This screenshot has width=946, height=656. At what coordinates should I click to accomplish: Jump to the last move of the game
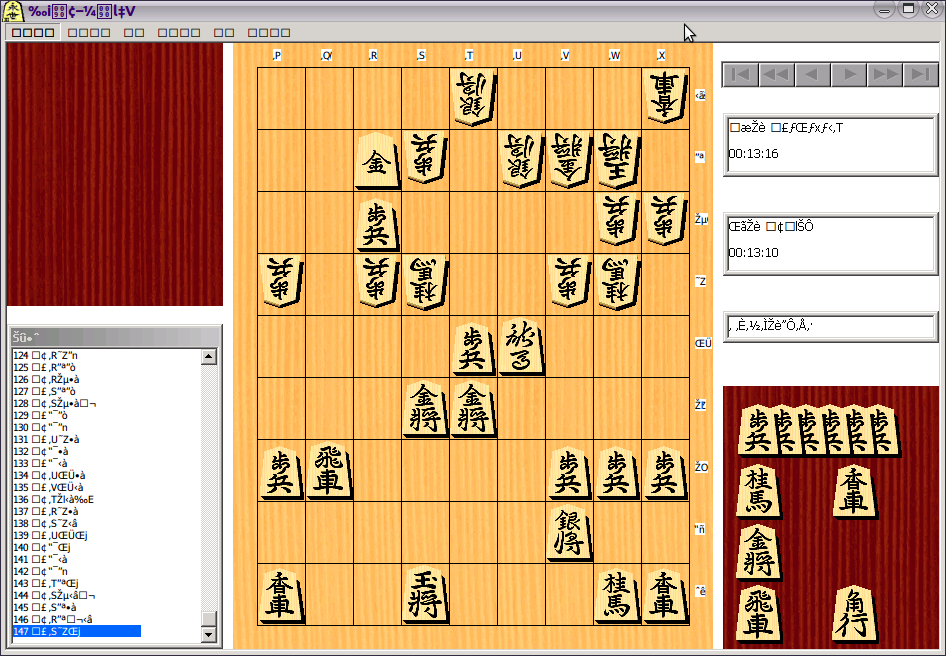[921, 75]
